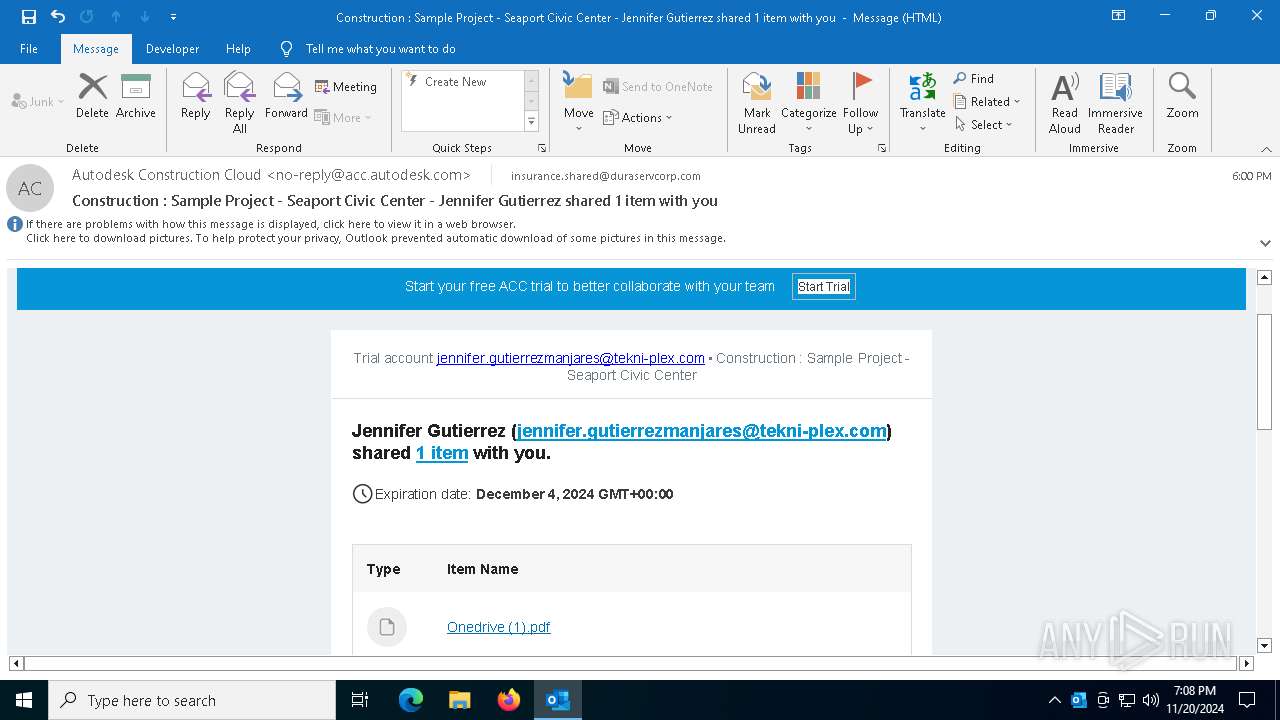The height and width of the screenshot is (720, 1280).
Task: Open the Tags dialog launcher
Action: [882, 148]
